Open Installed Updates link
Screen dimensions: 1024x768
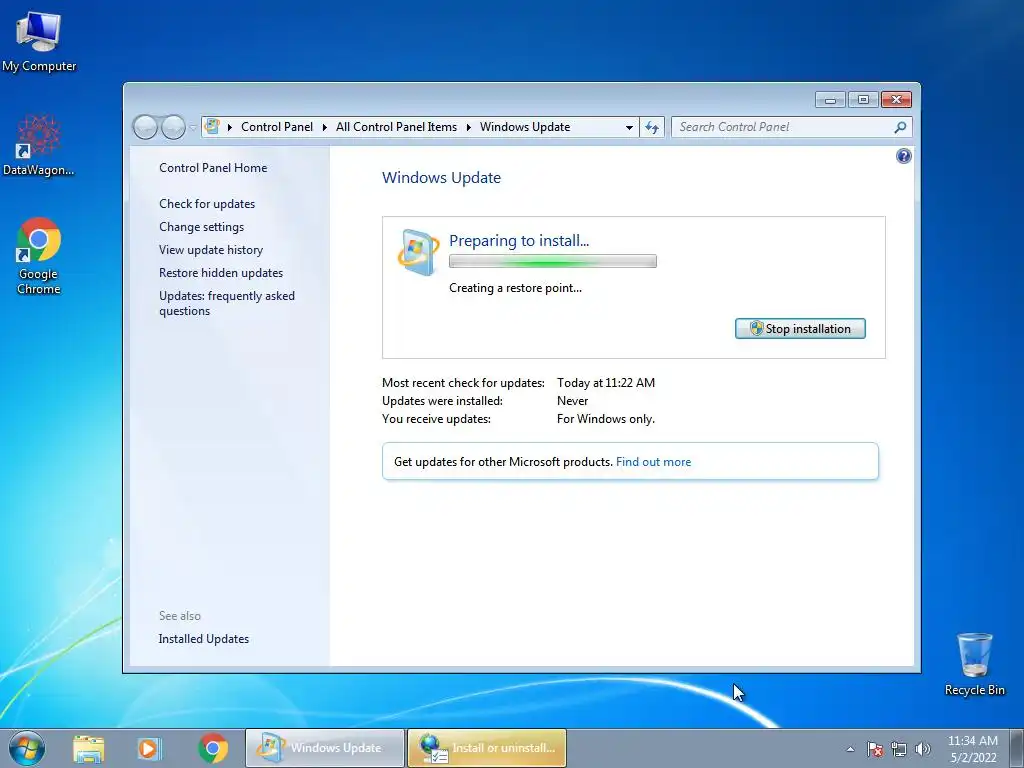point(203,639)
